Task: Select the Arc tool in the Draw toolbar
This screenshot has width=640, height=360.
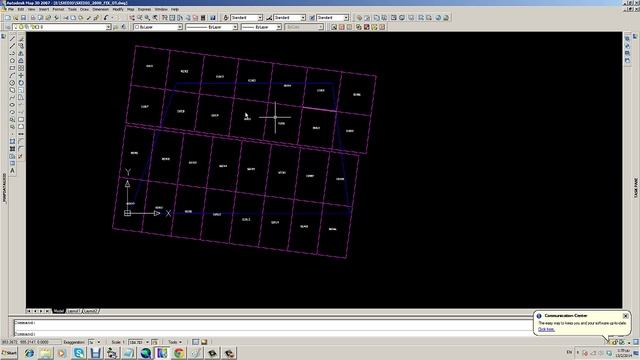Action: coord(12,76)
